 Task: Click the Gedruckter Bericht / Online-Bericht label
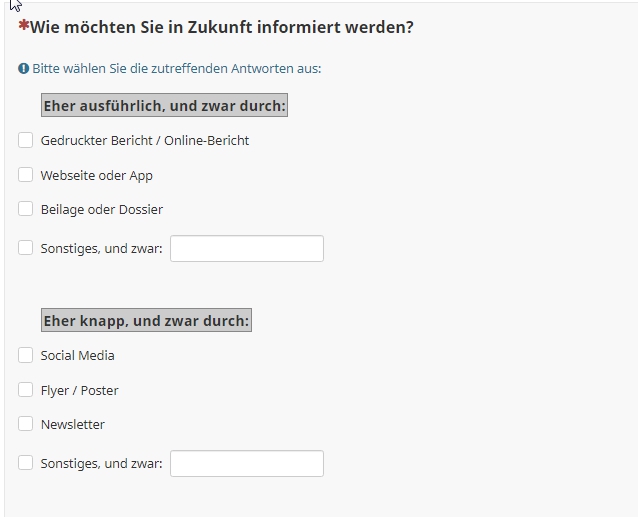[145, 140]
